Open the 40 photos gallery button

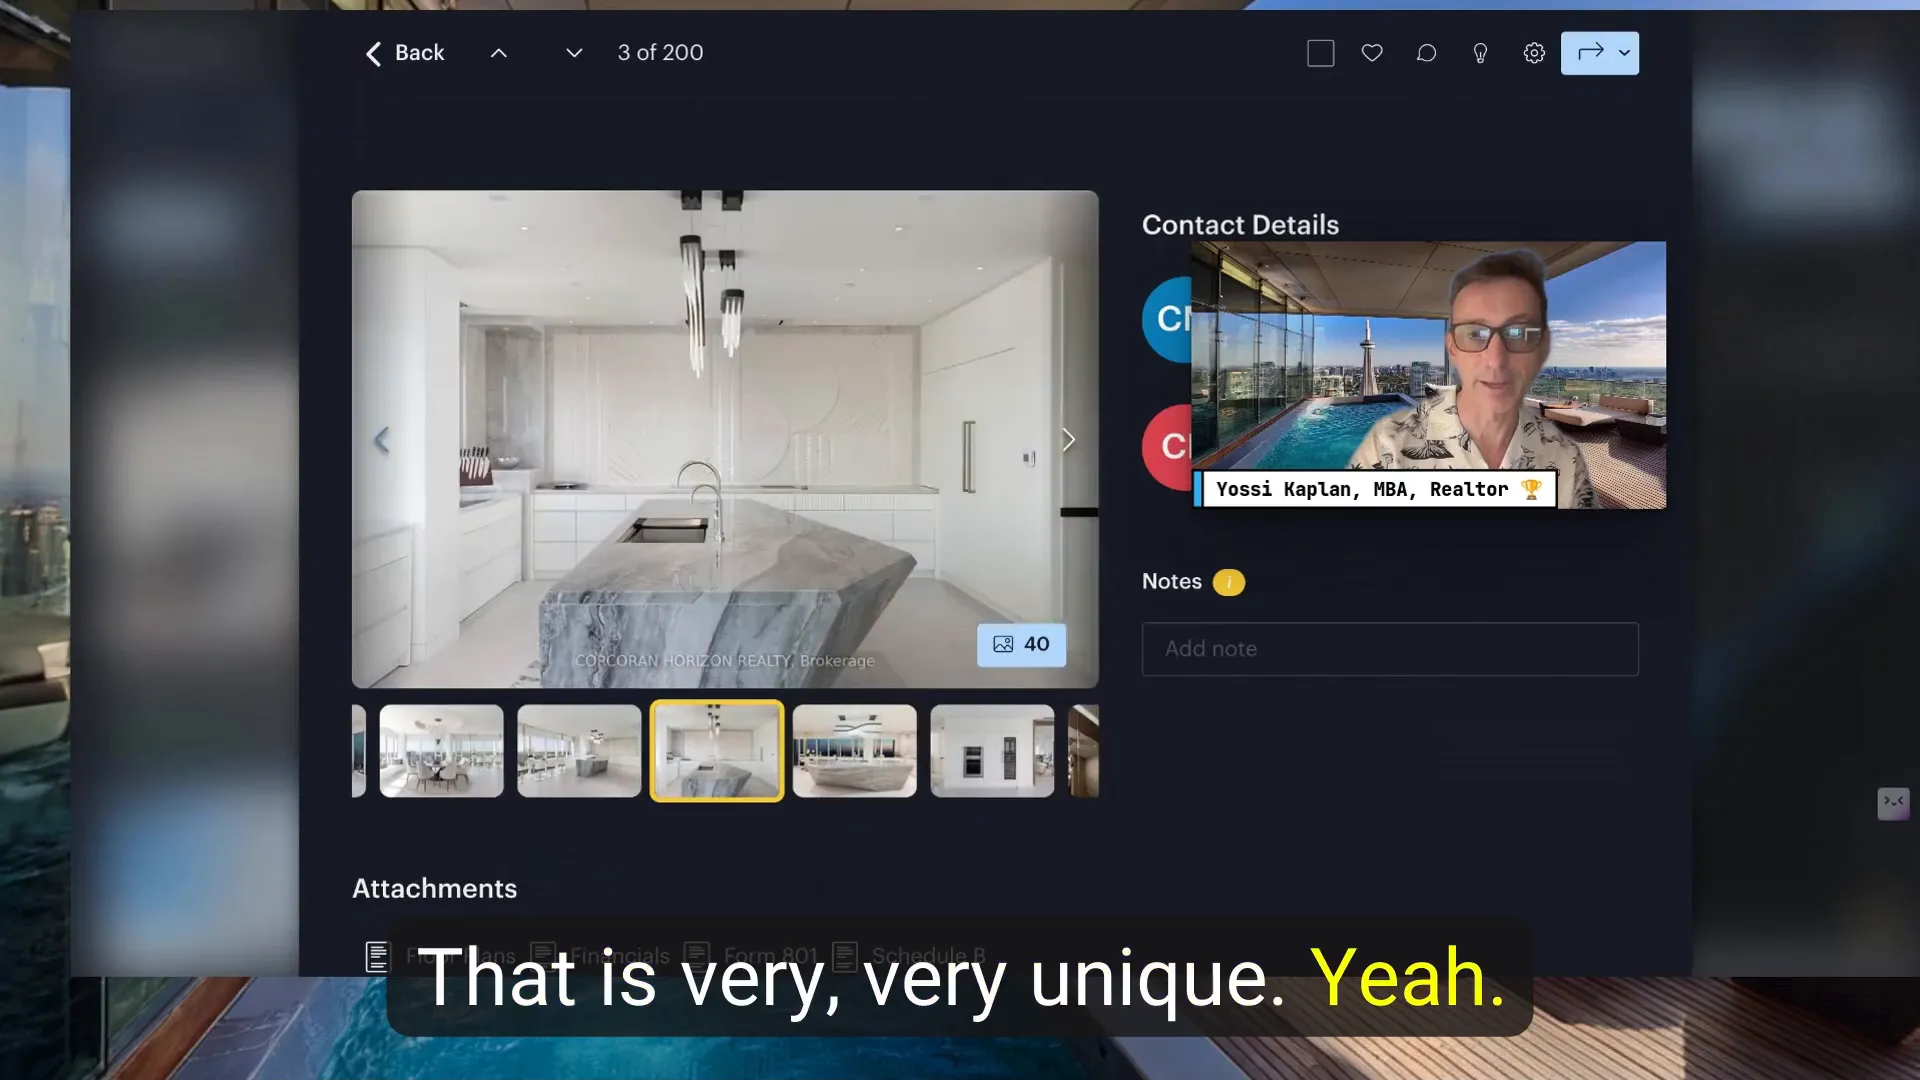point(1021,644)
